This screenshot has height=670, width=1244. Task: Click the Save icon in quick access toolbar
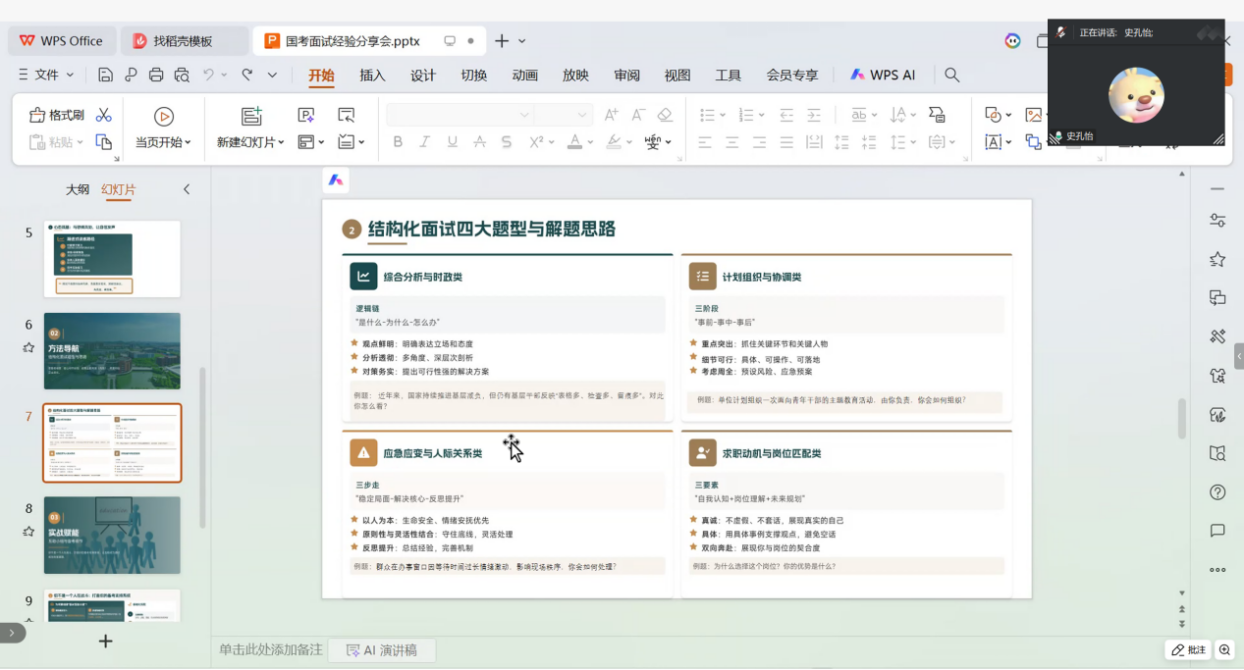point(106,75)
